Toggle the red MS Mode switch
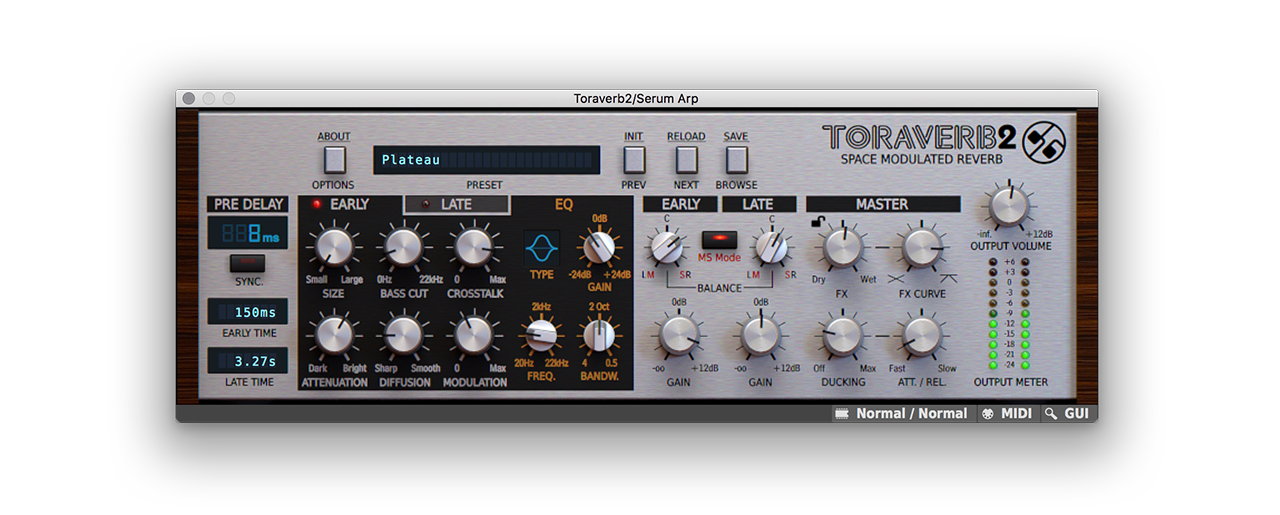This screenshot has height=515, width=1280. pyautogui.click(x=719, y=240)
